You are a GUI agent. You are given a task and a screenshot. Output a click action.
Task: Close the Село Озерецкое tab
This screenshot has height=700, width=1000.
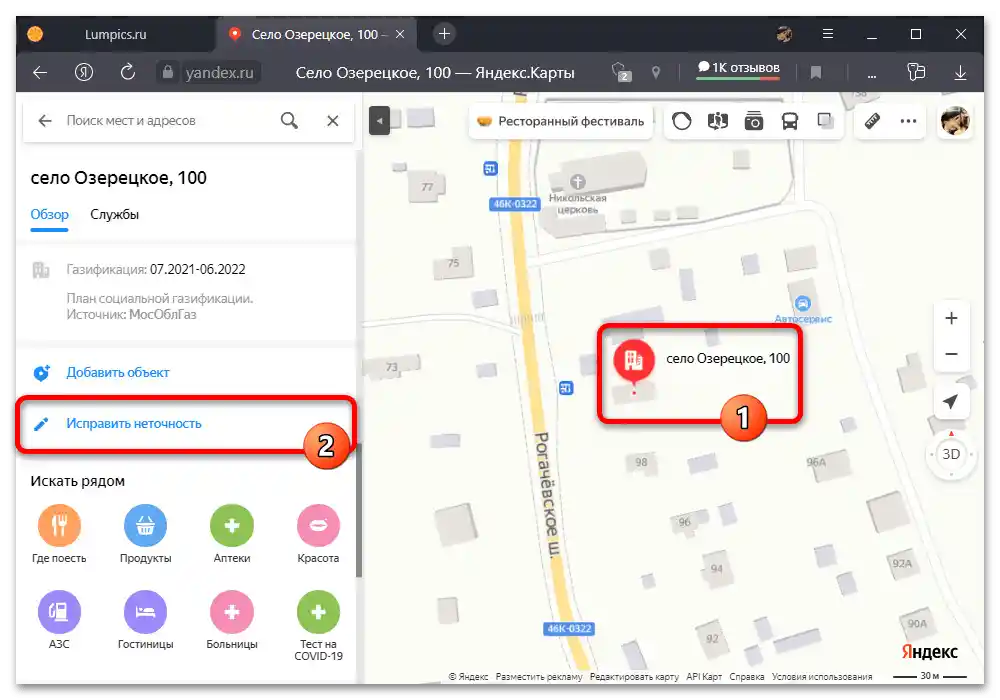[400, 34]
